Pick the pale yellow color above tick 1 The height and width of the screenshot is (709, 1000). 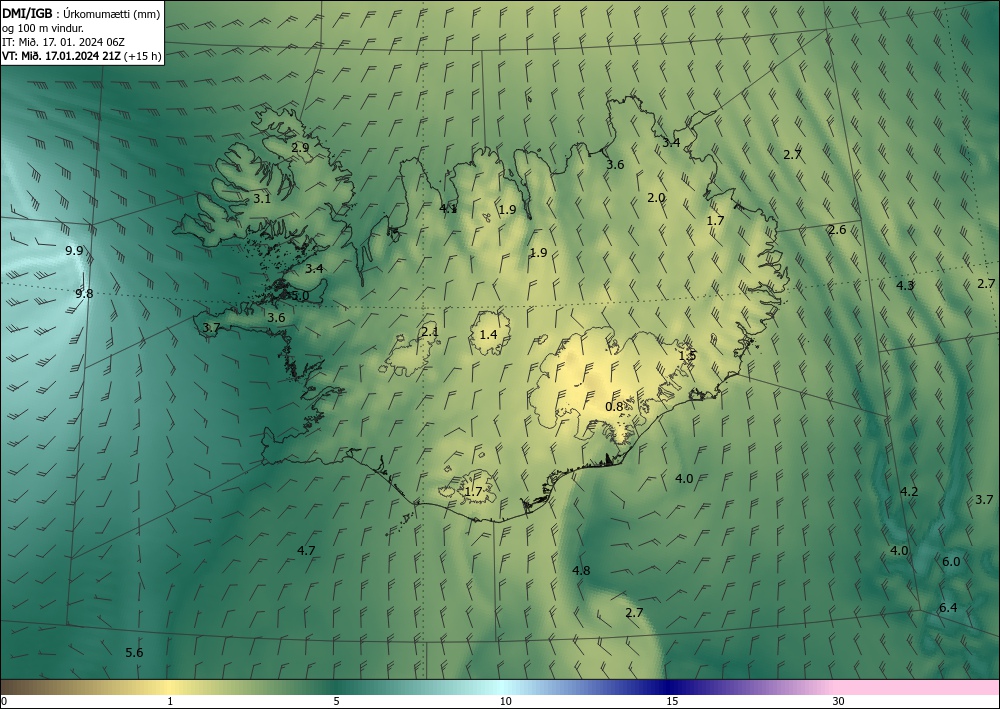pos(170,687)
